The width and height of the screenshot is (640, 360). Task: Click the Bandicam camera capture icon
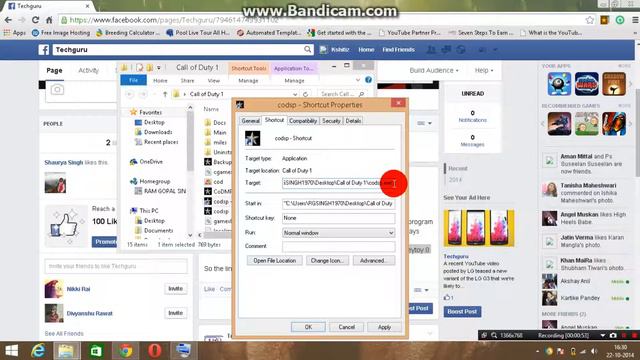coord(613,335)
